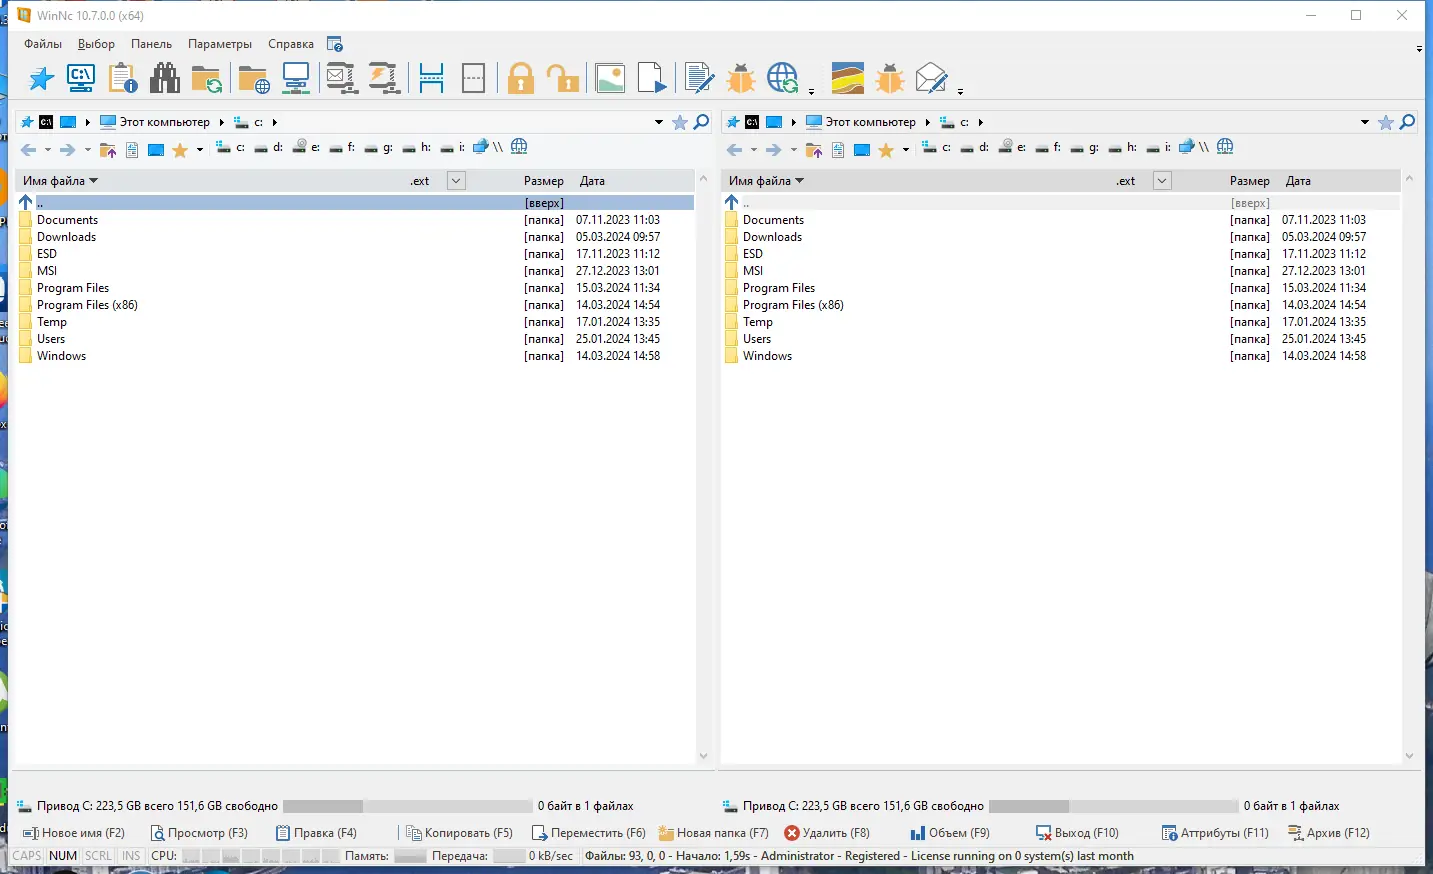This screenshot has width=1433, height=874.
Task: Click the orange padlock encrypt icon
Action: pyautogui.click(x=520, y=78)
